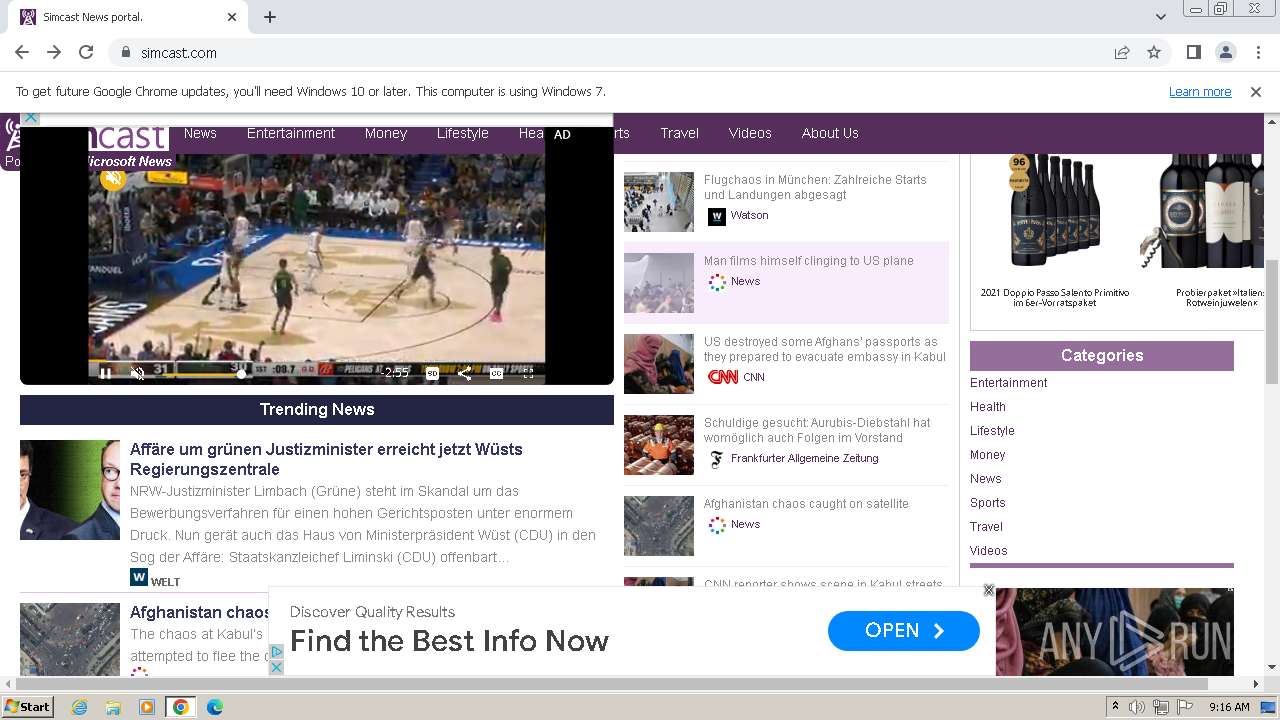Image resolution: width=1280 pixels, height=720 pixels.
Task: Open the Videos menu item
Action: click(750, 133)
